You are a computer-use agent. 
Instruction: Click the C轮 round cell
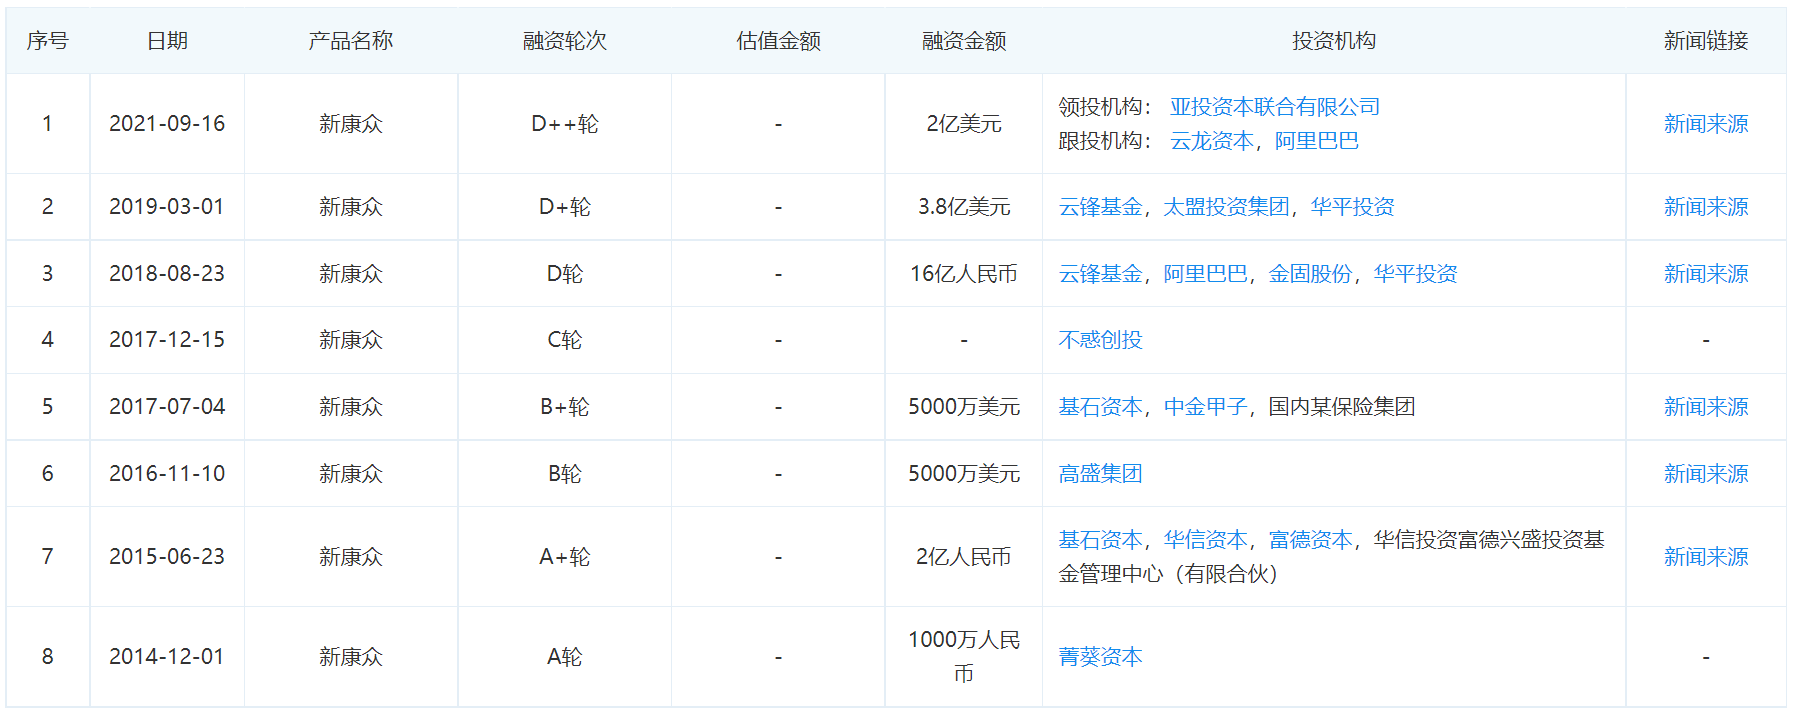pos(565,340)
